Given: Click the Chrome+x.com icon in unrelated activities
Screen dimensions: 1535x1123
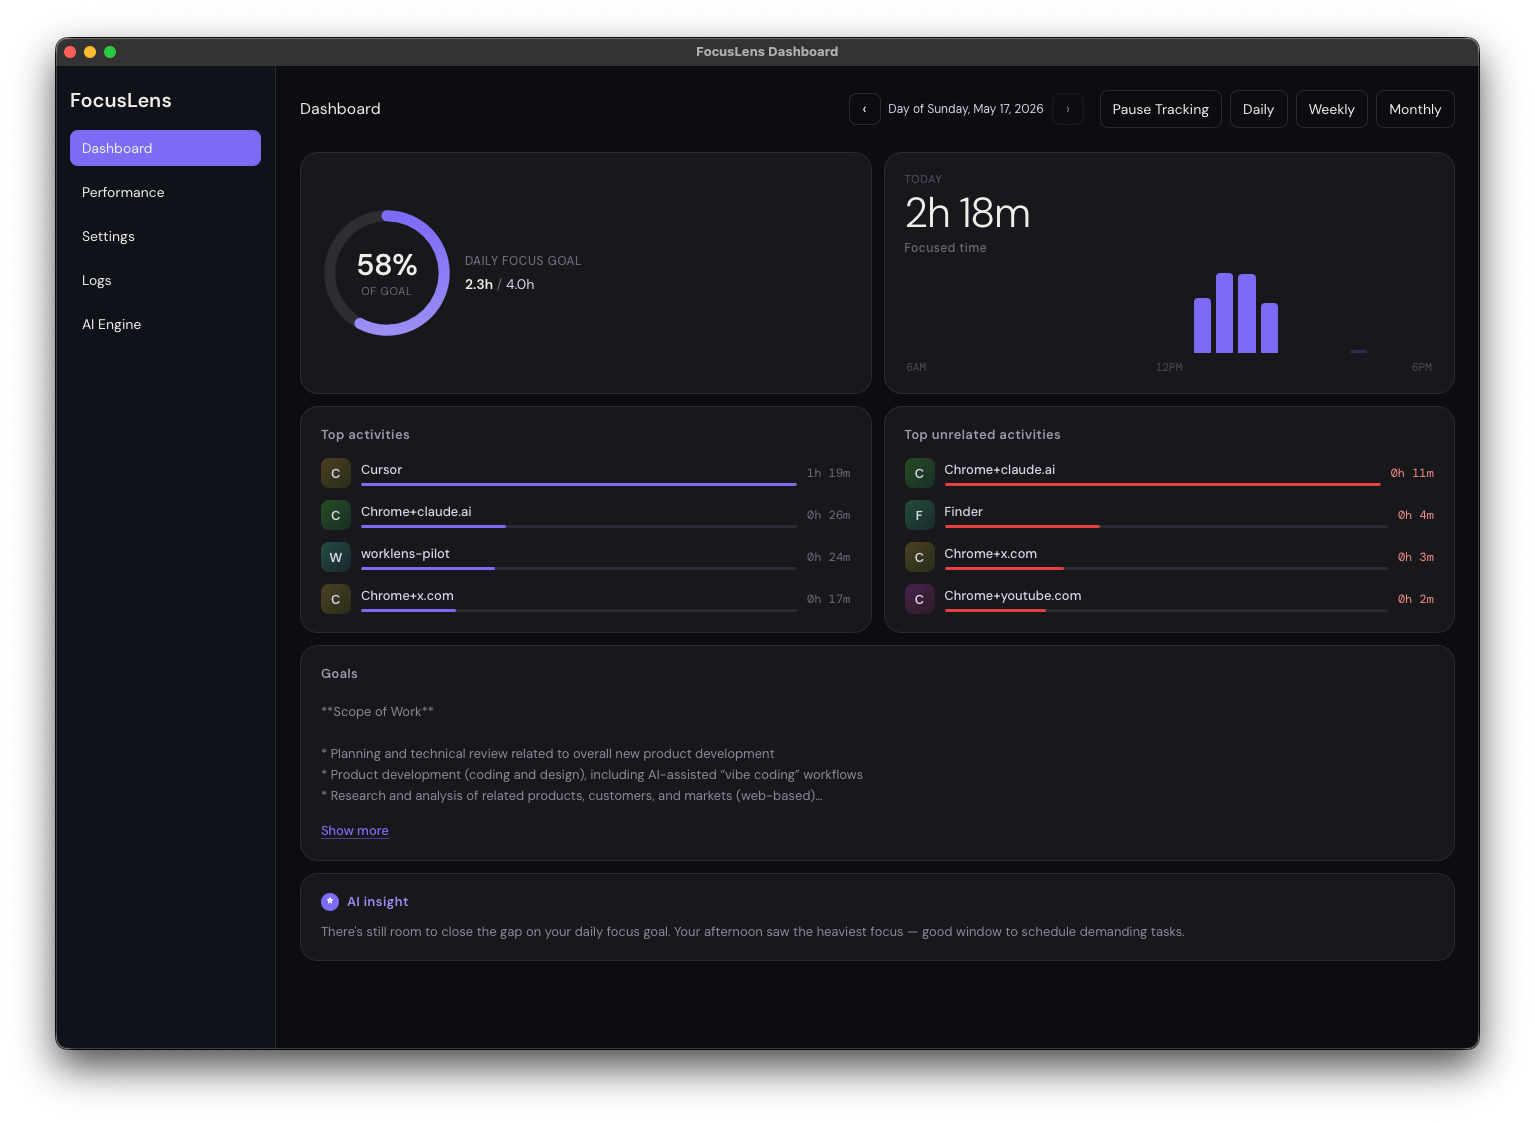Looking at the screenshot, I should click(x=919, y=557).
